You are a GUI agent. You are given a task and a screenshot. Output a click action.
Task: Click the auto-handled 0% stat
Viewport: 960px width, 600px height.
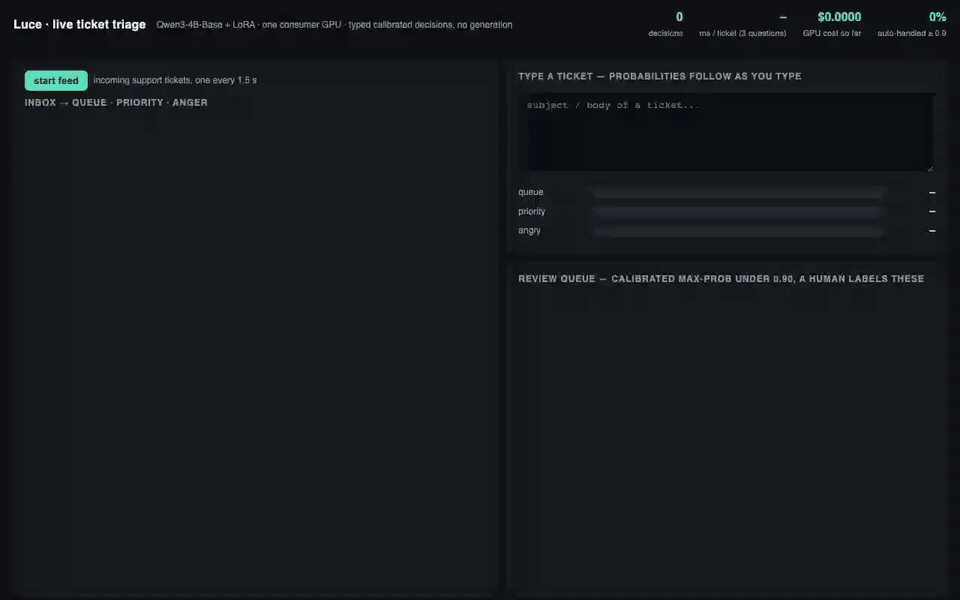912,24
